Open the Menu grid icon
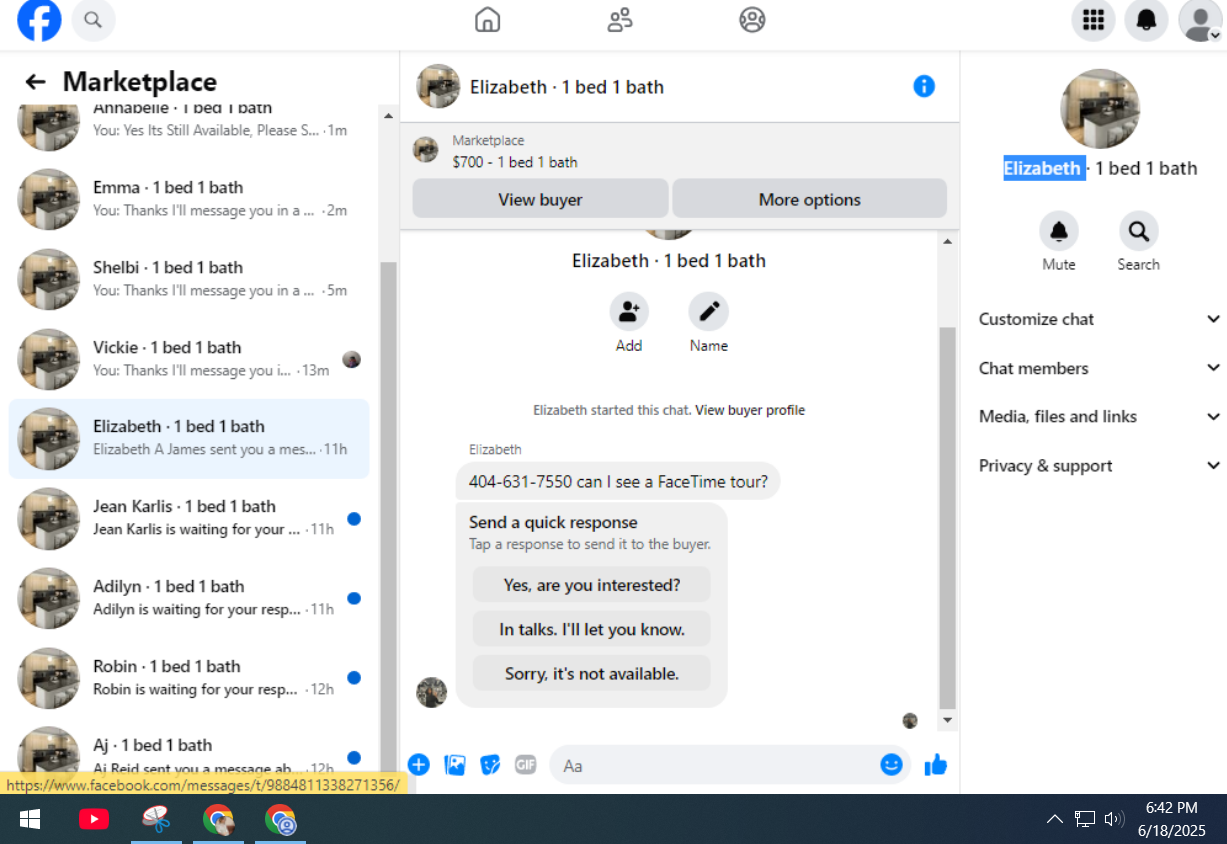1227x844 pixels. (x=1093, y=20)
